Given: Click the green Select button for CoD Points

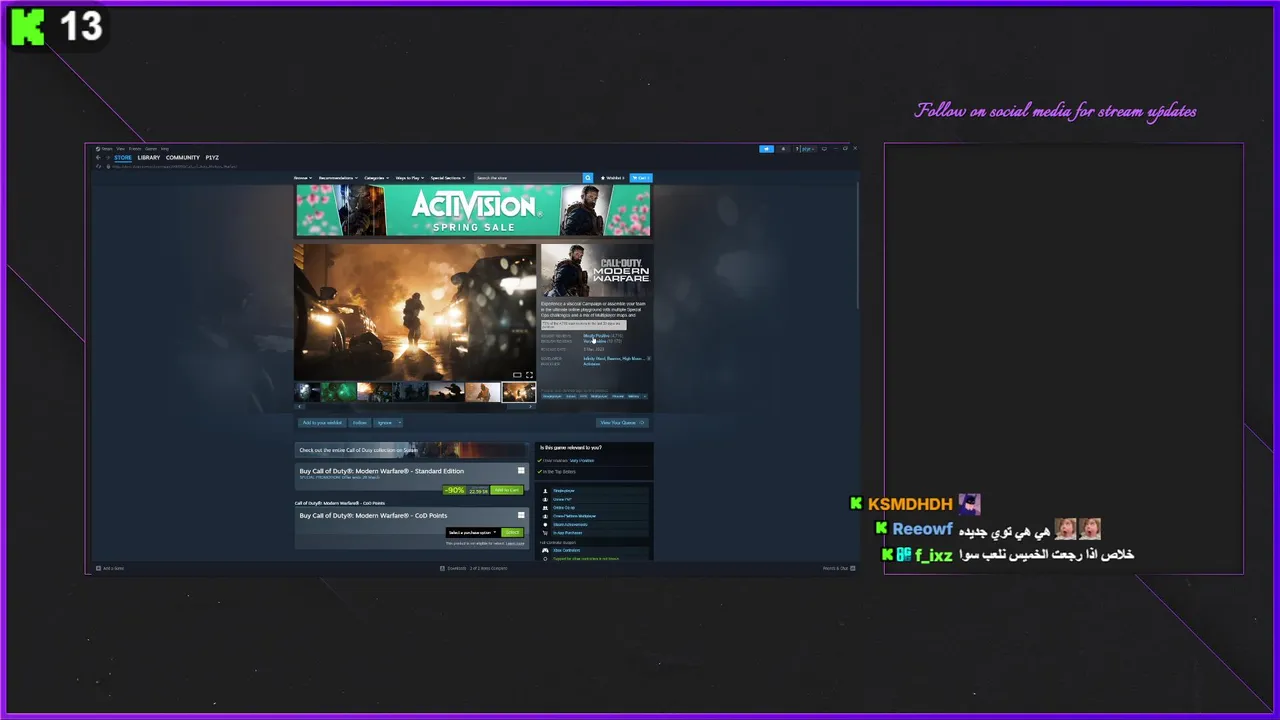Looking at the screenshot, I should coord(512,532).
